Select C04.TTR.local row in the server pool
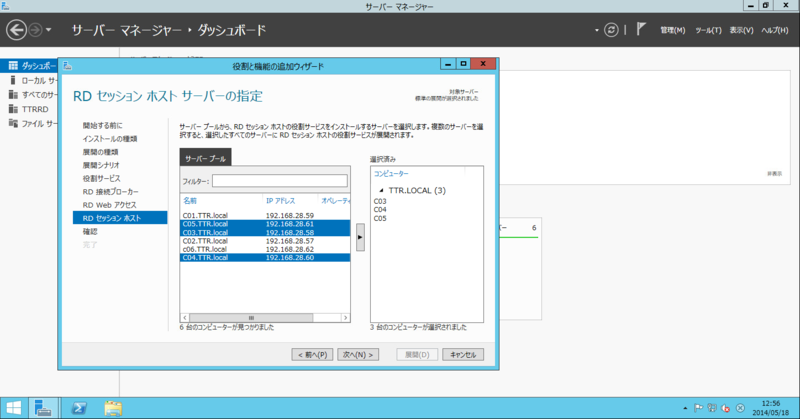 tap(265, 258)
